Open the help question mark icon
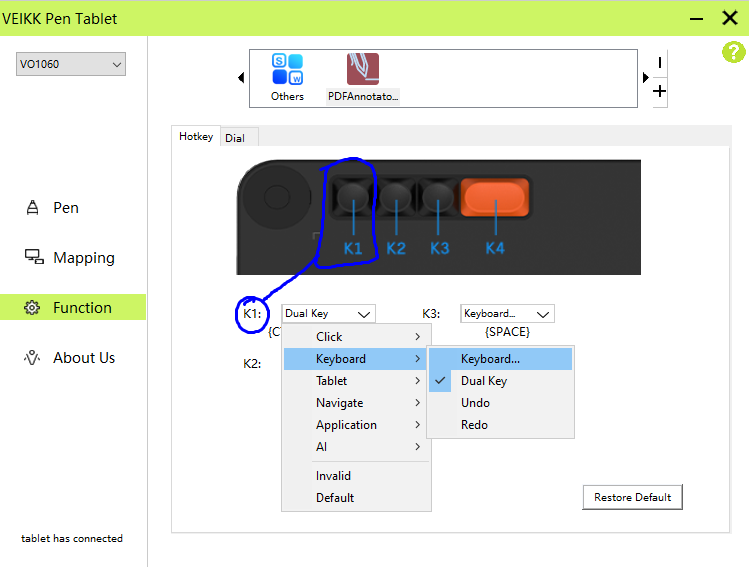 click(733, 52)
